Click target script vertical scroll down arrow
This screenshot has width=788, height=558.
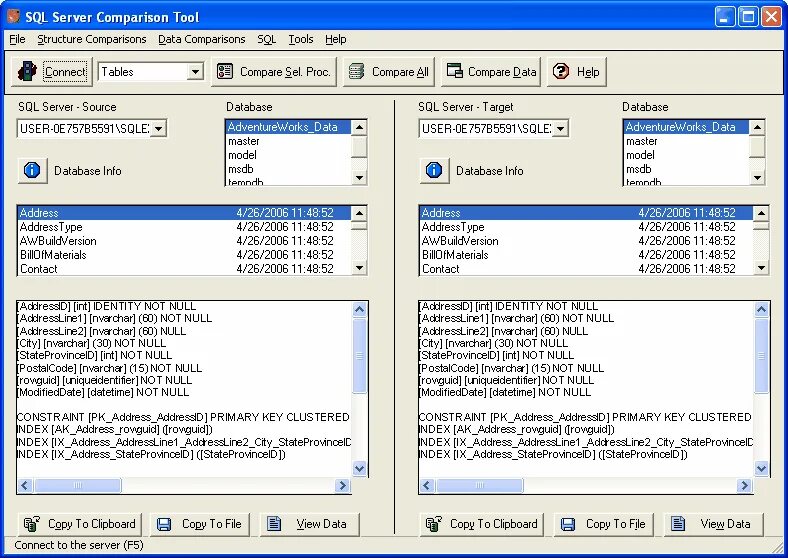tap(761, 469)
